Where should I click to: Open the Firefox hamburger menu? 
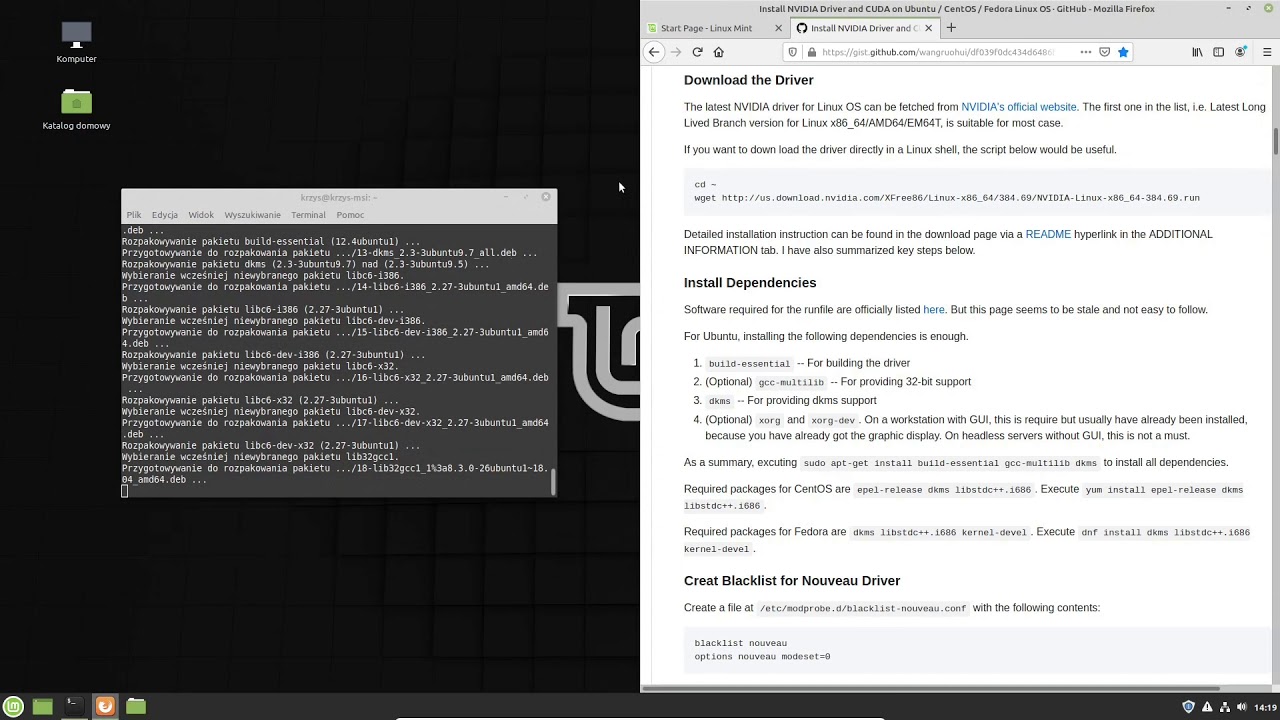(x=1266, y=52)
